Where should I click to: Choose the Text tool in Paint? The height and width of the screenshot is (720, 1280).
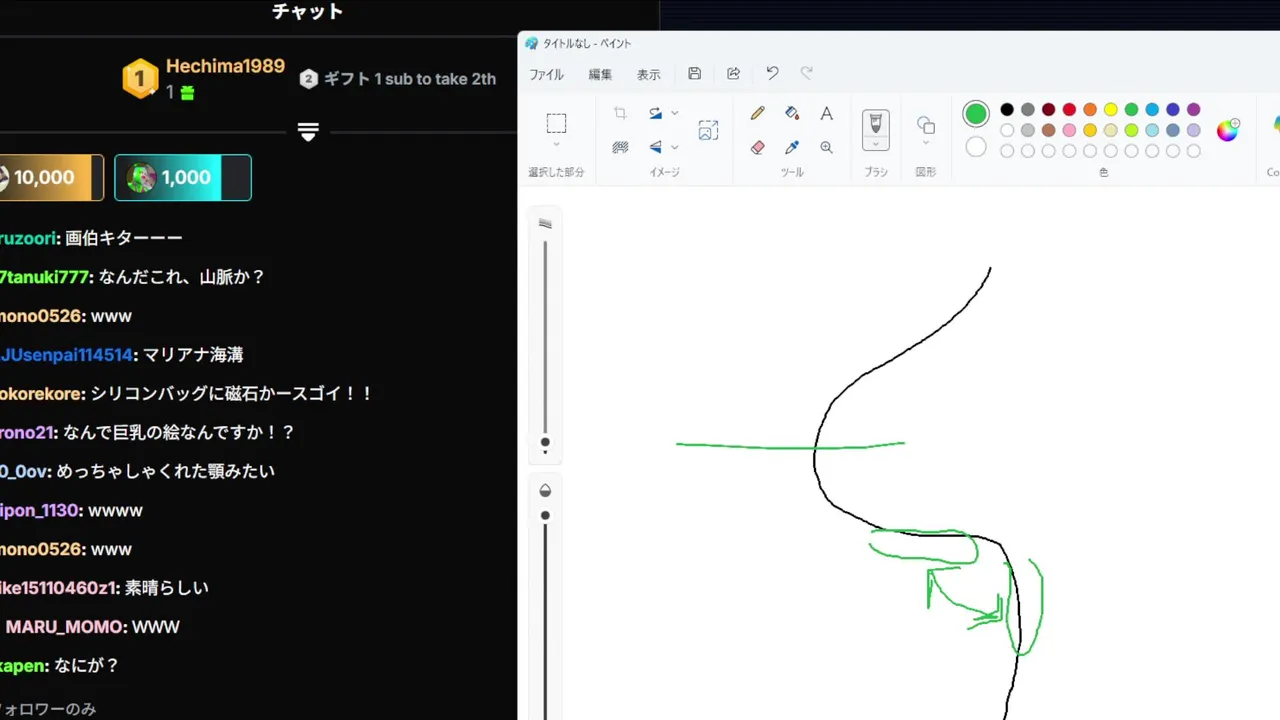point(826,114)
